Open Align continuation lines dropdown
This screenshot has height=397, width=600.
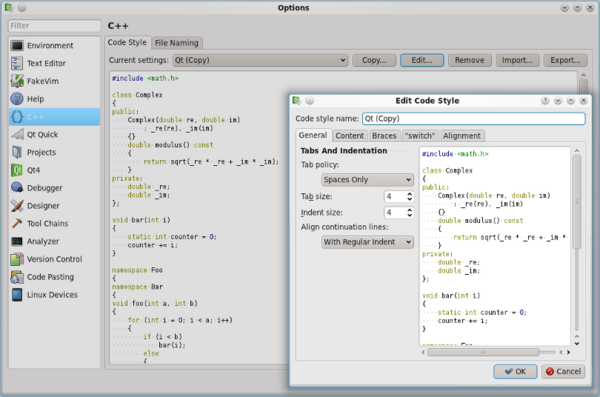click(x=367, y=242)
